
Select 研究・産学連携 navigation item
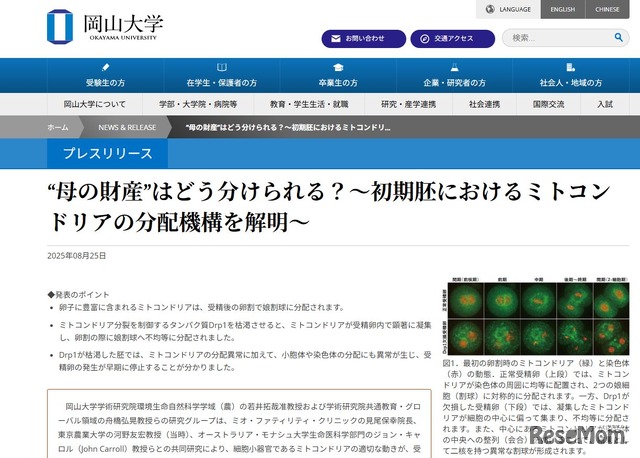408,104
